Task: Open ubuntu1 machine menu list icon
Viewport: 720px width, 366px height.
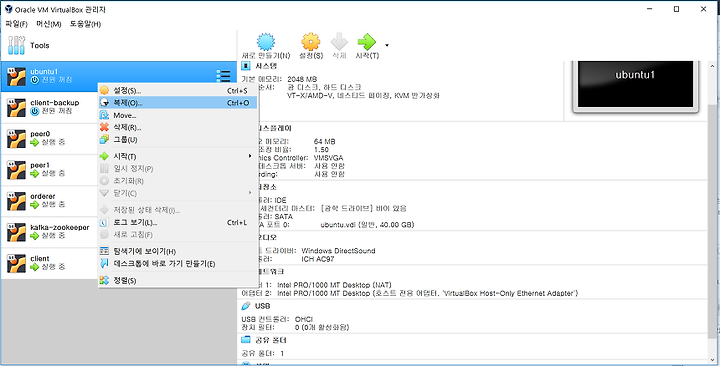Action: coord(223,76)
